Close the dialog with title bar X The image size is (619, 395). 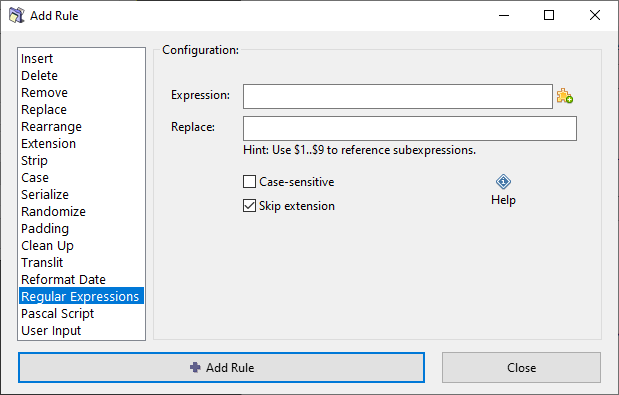(x=595, y=15)
